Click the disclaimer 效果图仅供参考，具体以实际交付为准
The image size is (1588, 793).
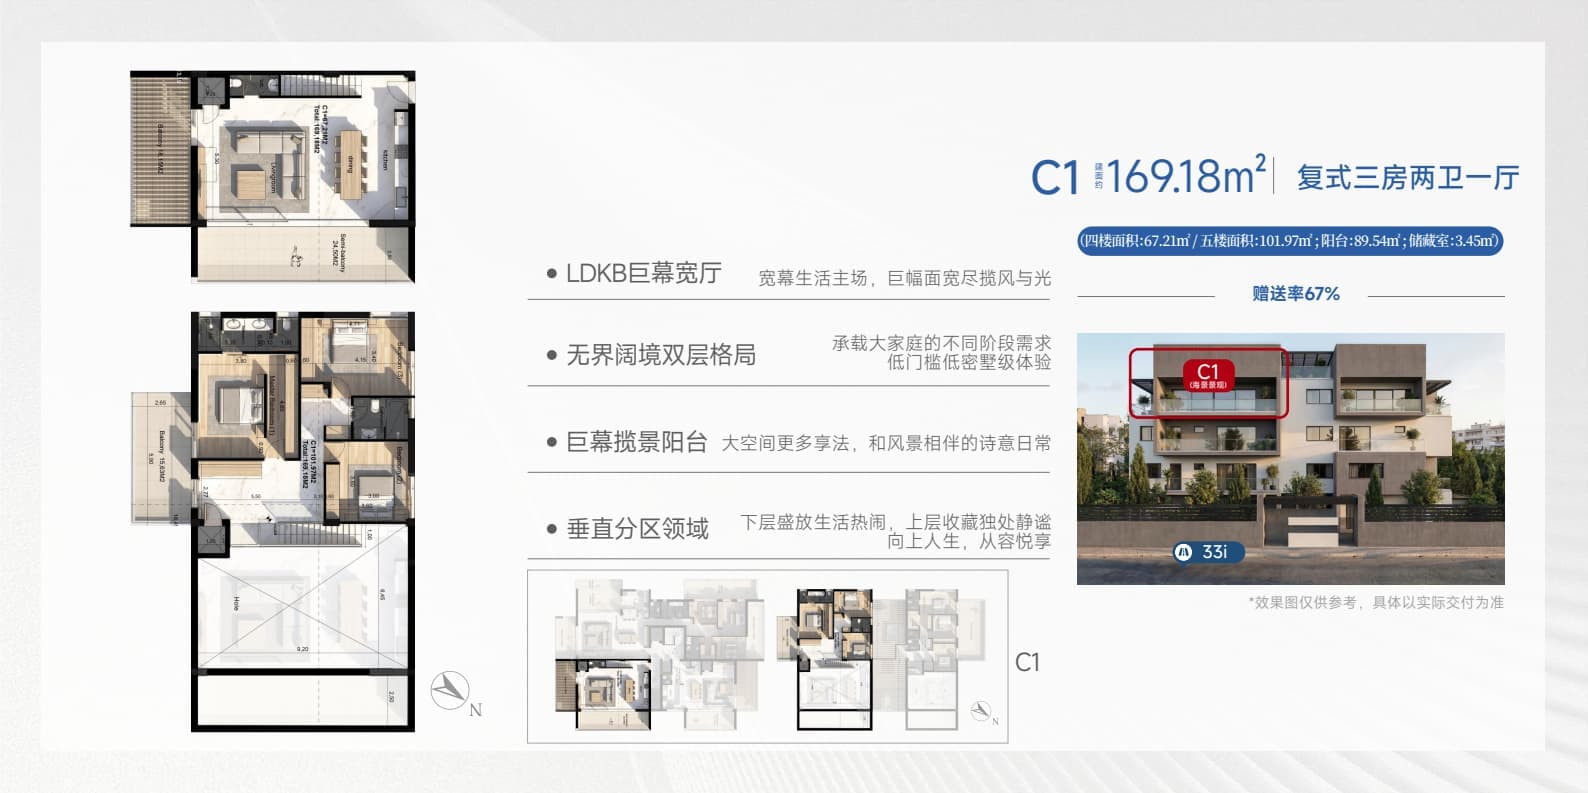click(1376, 602)
